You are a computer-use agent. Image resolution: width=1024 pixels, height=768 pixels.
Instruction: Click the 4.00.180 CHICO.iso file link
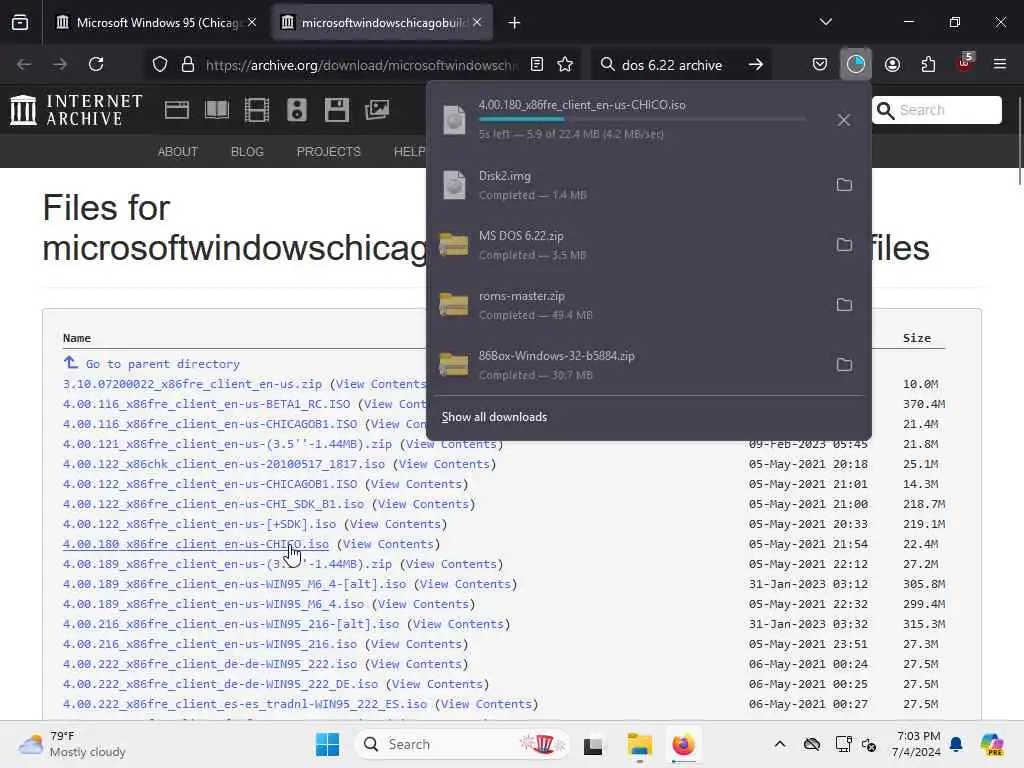195,544
